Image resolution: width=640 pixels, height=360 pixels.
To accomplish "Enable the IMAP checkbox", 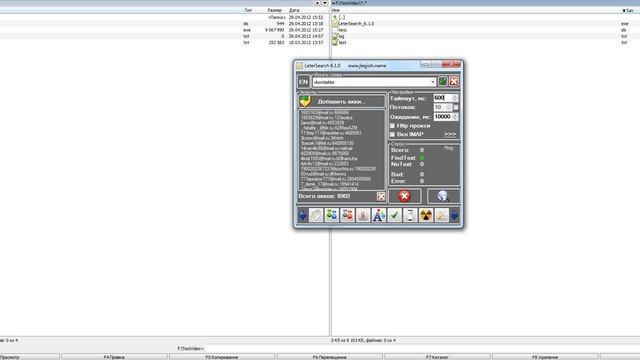I will (x=392, y=134).
